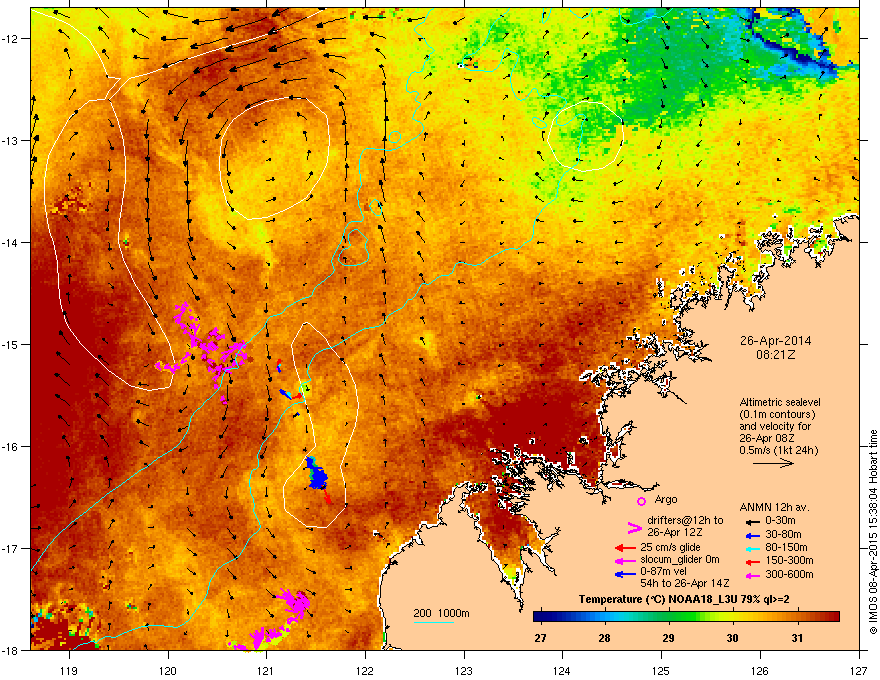The height and width of the screenshot is (680, 880).
Task: Click the longitude axis label '127'
Action: [x=859, y=670]
